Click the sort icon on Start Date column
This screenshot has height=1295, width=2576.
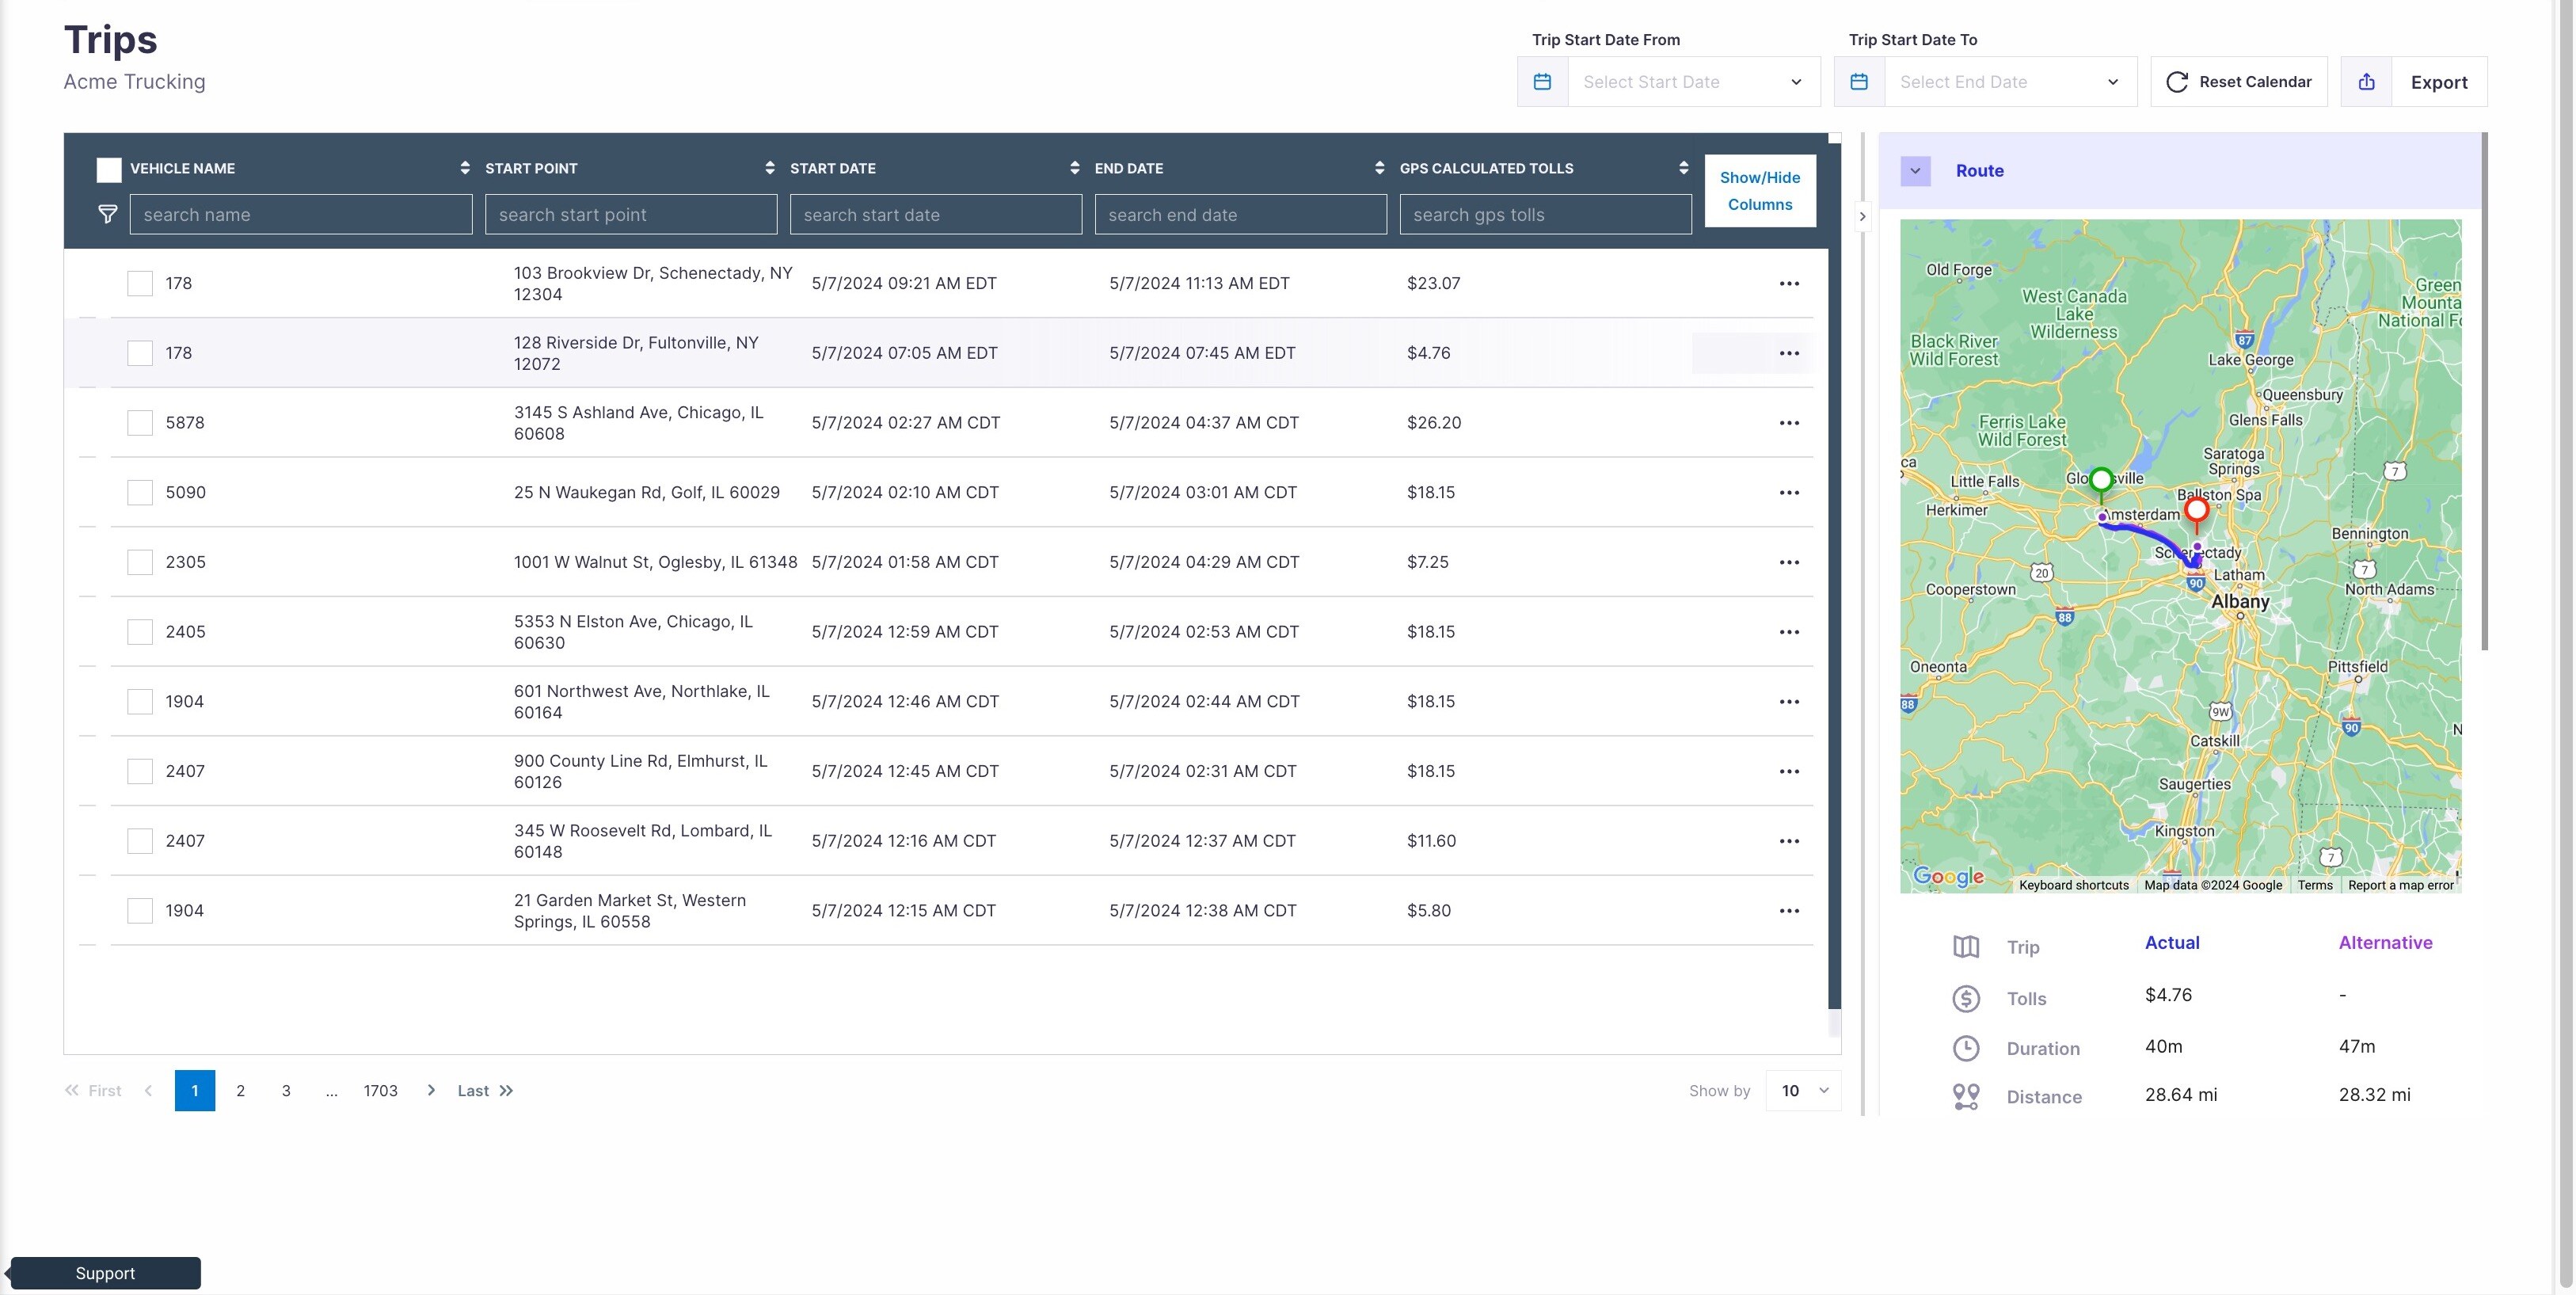[1075, 167]
